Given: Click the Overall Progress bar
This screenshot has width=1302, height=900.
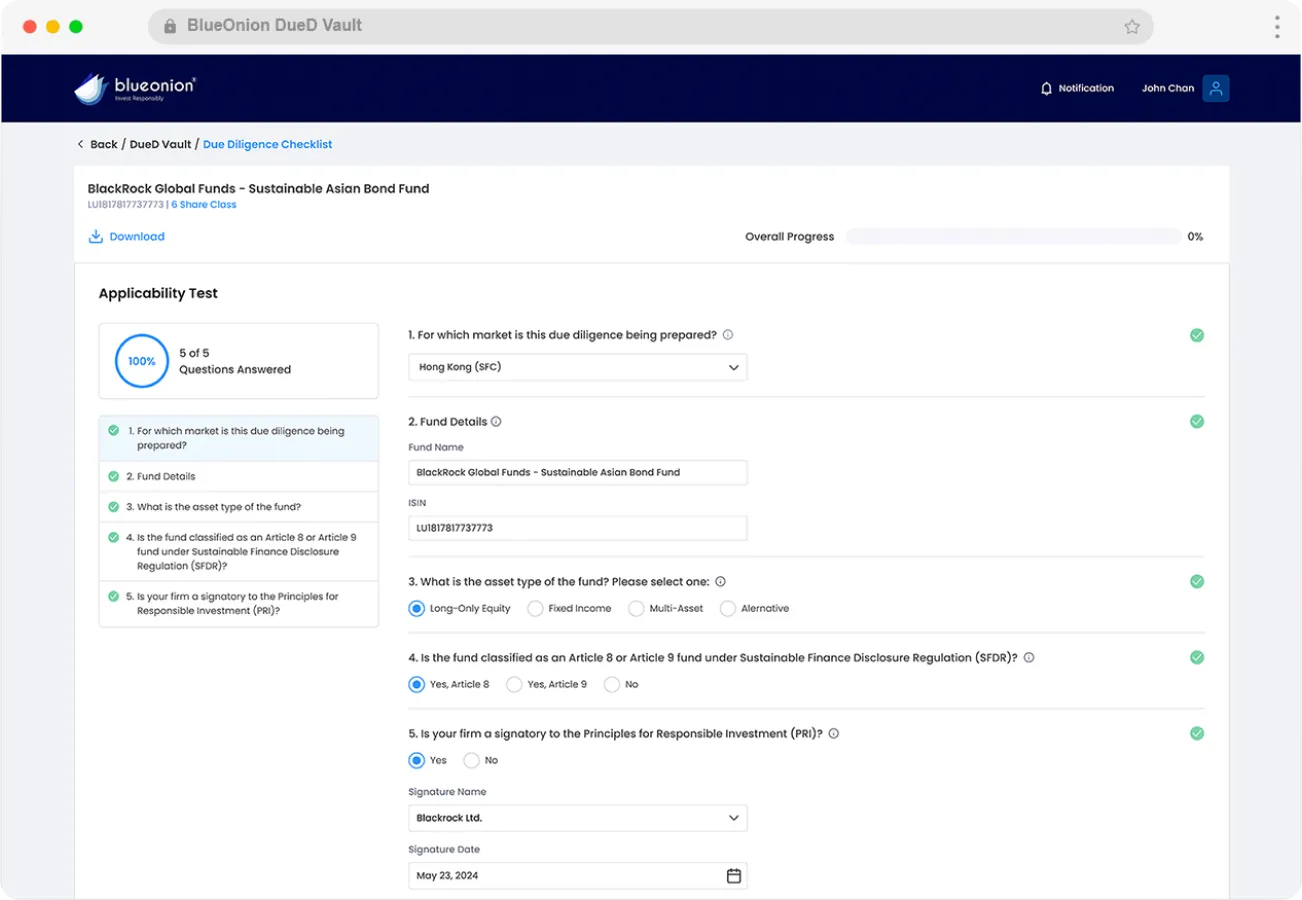Looking at the screenshot, I should pos(1014,237).
